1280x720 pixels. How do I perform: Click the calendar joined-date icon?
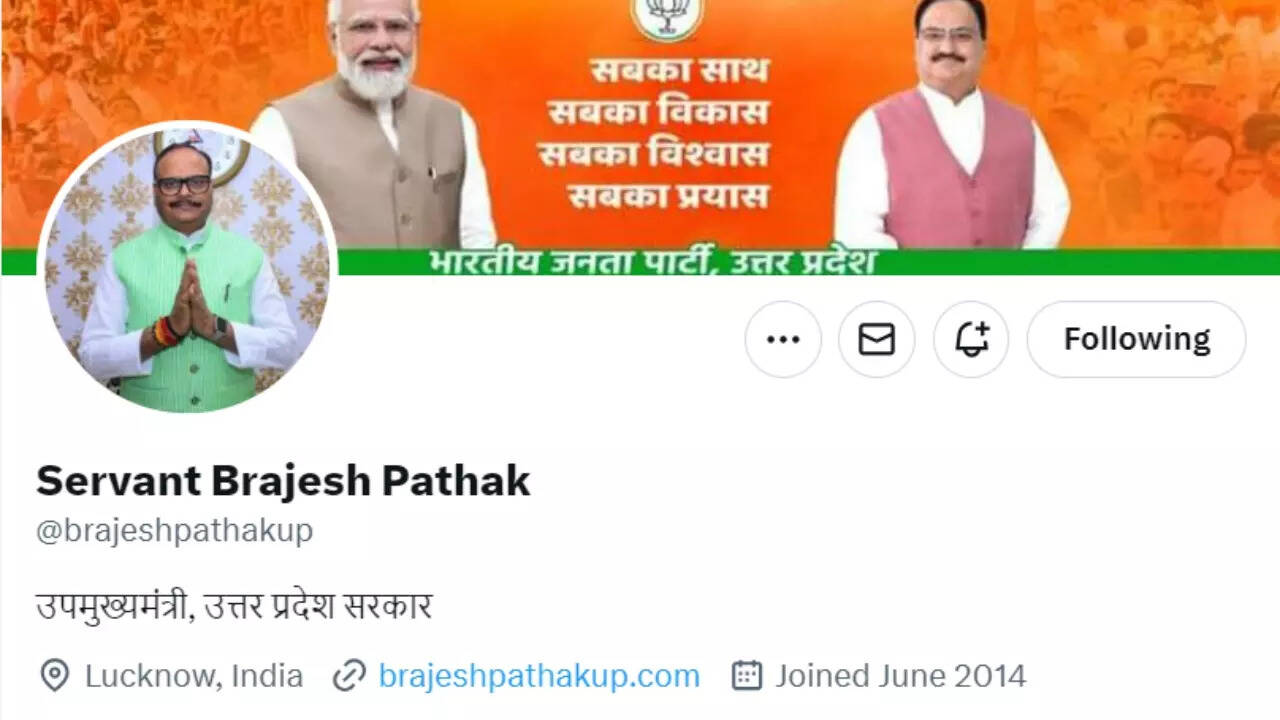tap(747, 675)
